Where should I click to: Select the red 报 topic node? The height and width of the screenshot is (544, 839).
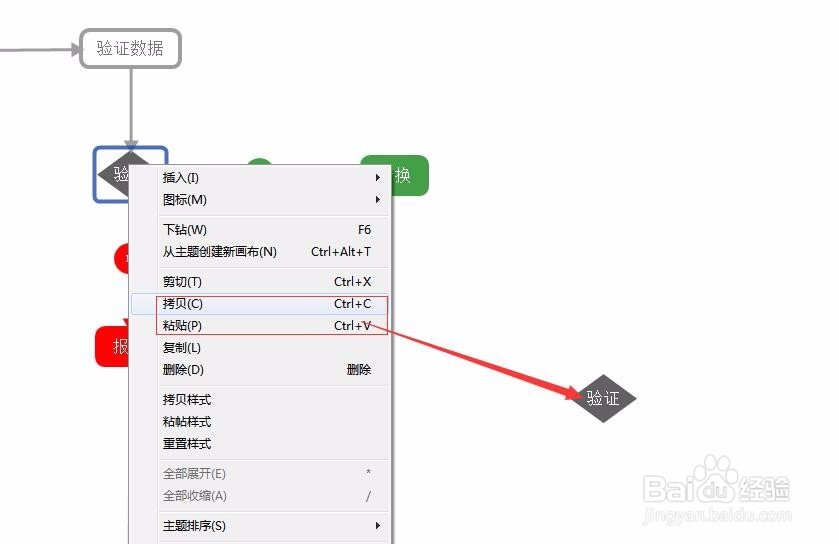[x=112, y=347]
